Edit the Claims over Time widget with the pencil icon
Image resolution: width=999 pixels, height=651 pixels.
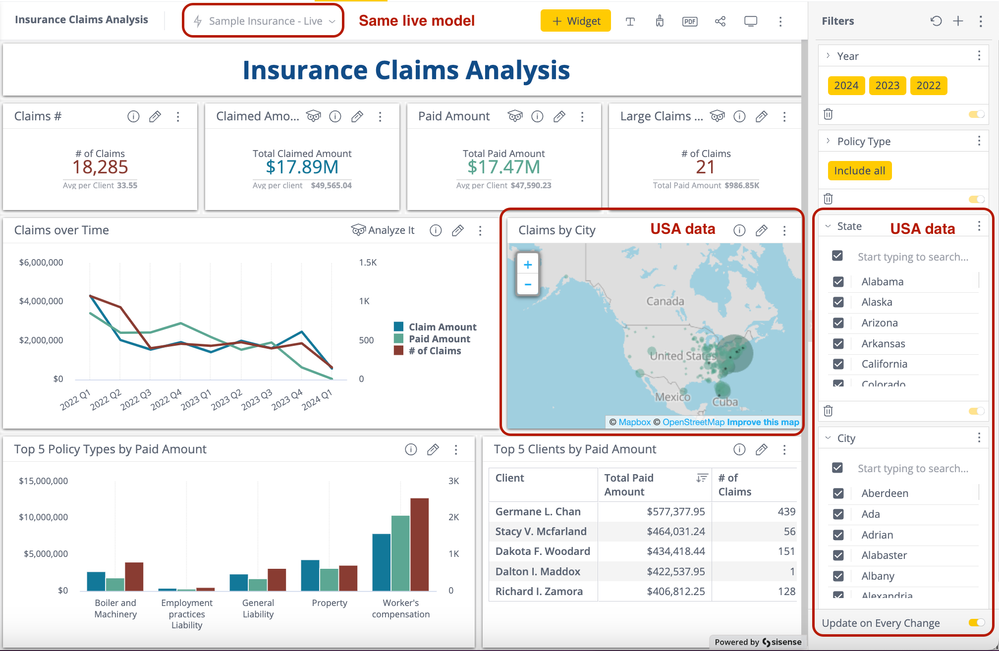pyautogui.click(x=458, y=231)
